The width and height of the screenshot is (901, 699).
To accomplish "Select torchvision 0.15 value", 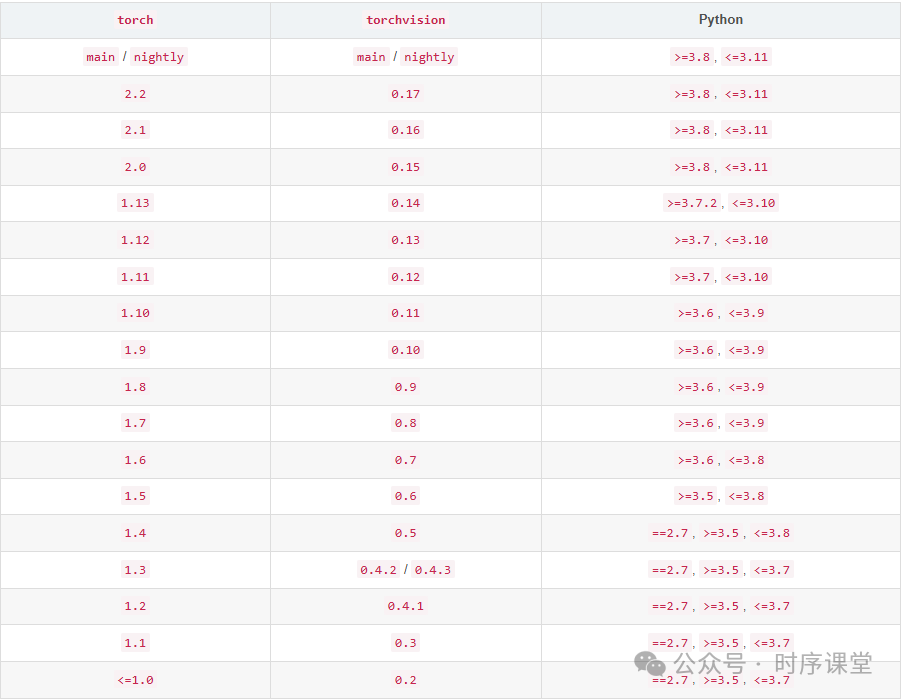I will 406,167.
